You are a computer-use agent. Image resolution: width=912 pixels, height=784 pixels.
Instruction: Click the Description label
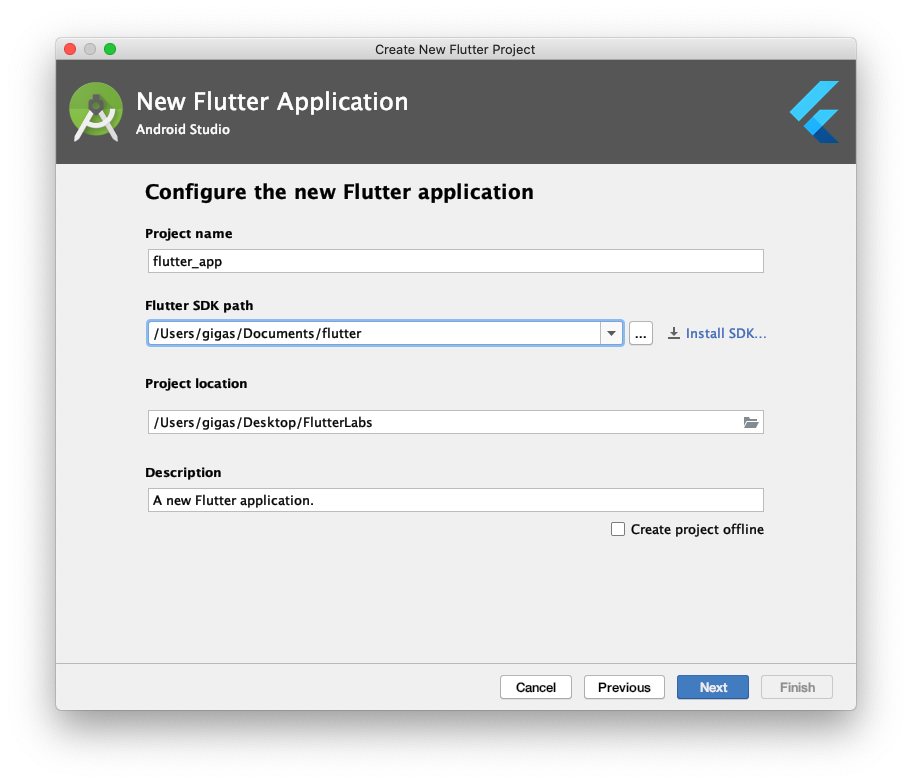point(183,472)
